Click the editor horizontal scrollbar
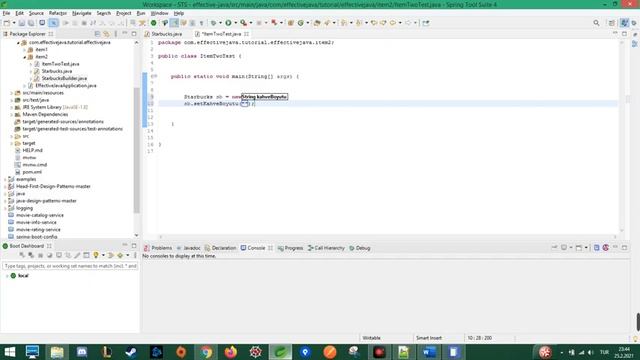640x360 pixels. tap(388, 237)
